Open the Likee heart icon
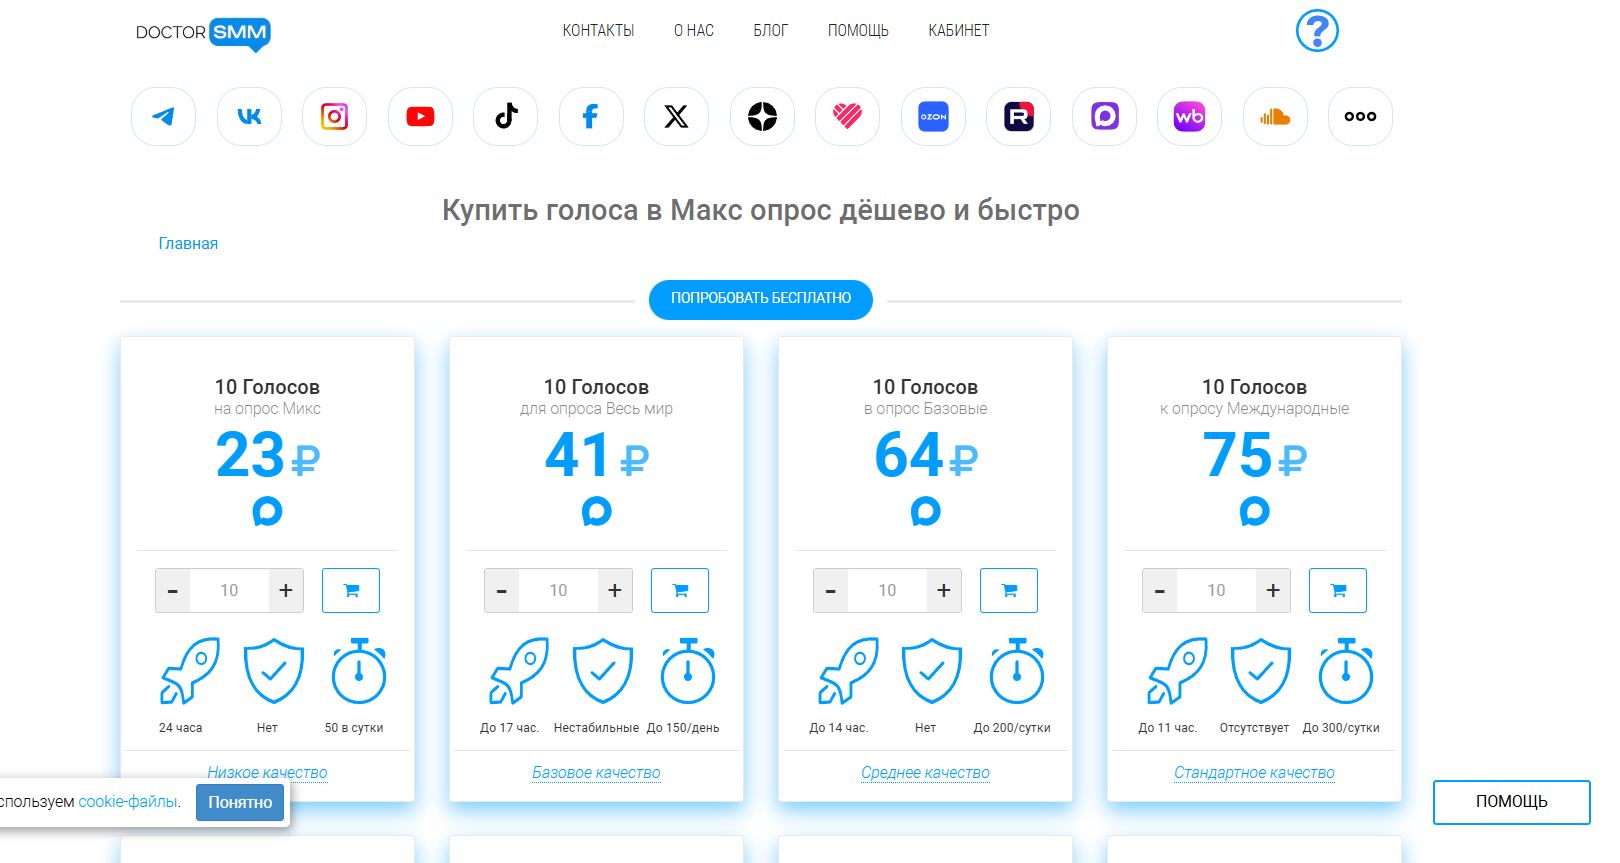 [847, 117]
